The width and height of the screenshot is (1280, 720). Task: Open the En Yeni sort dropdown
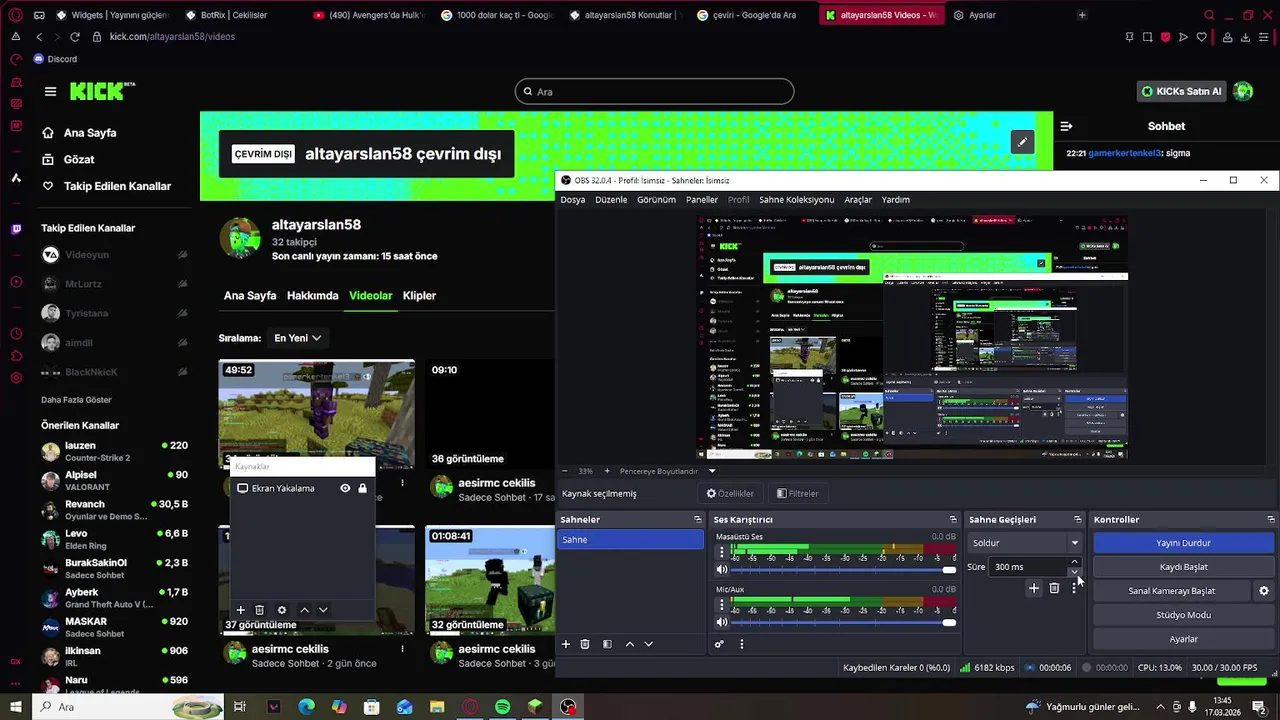(297, 338)
